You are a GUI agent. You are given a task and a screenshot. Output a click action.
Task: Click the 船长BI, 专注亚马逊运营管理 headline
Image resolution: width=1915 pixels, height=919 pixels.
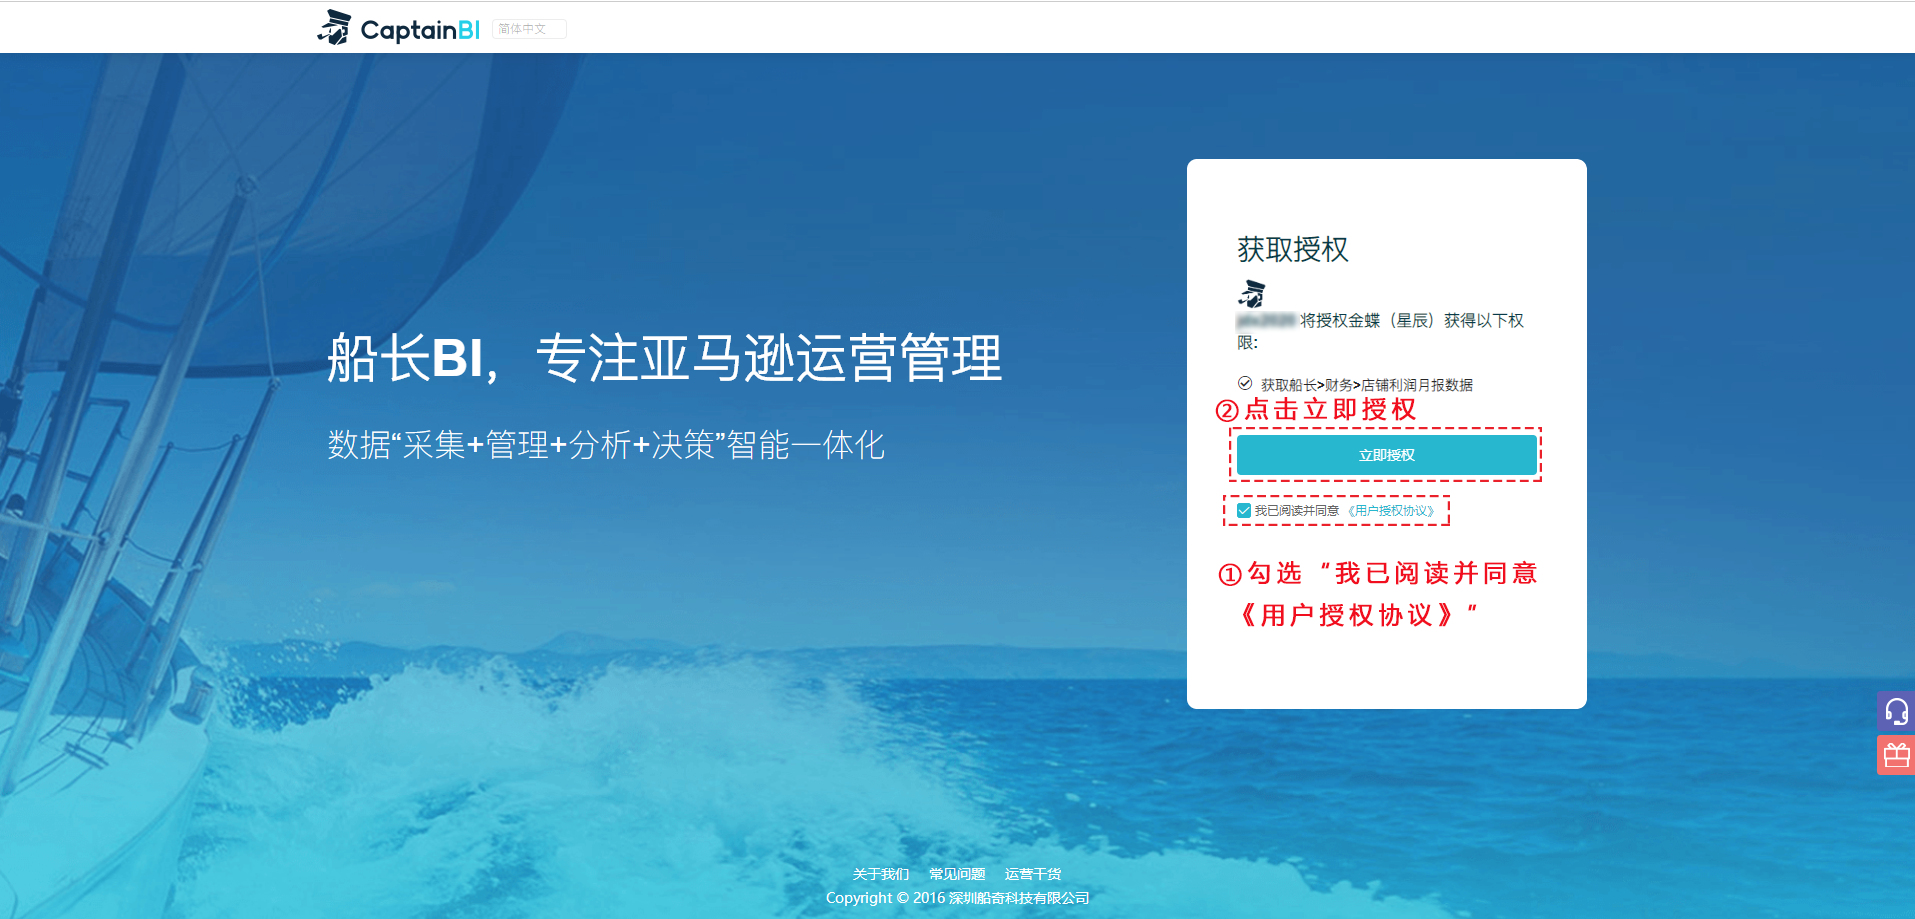pyautogui.click(x=665, y=358)
